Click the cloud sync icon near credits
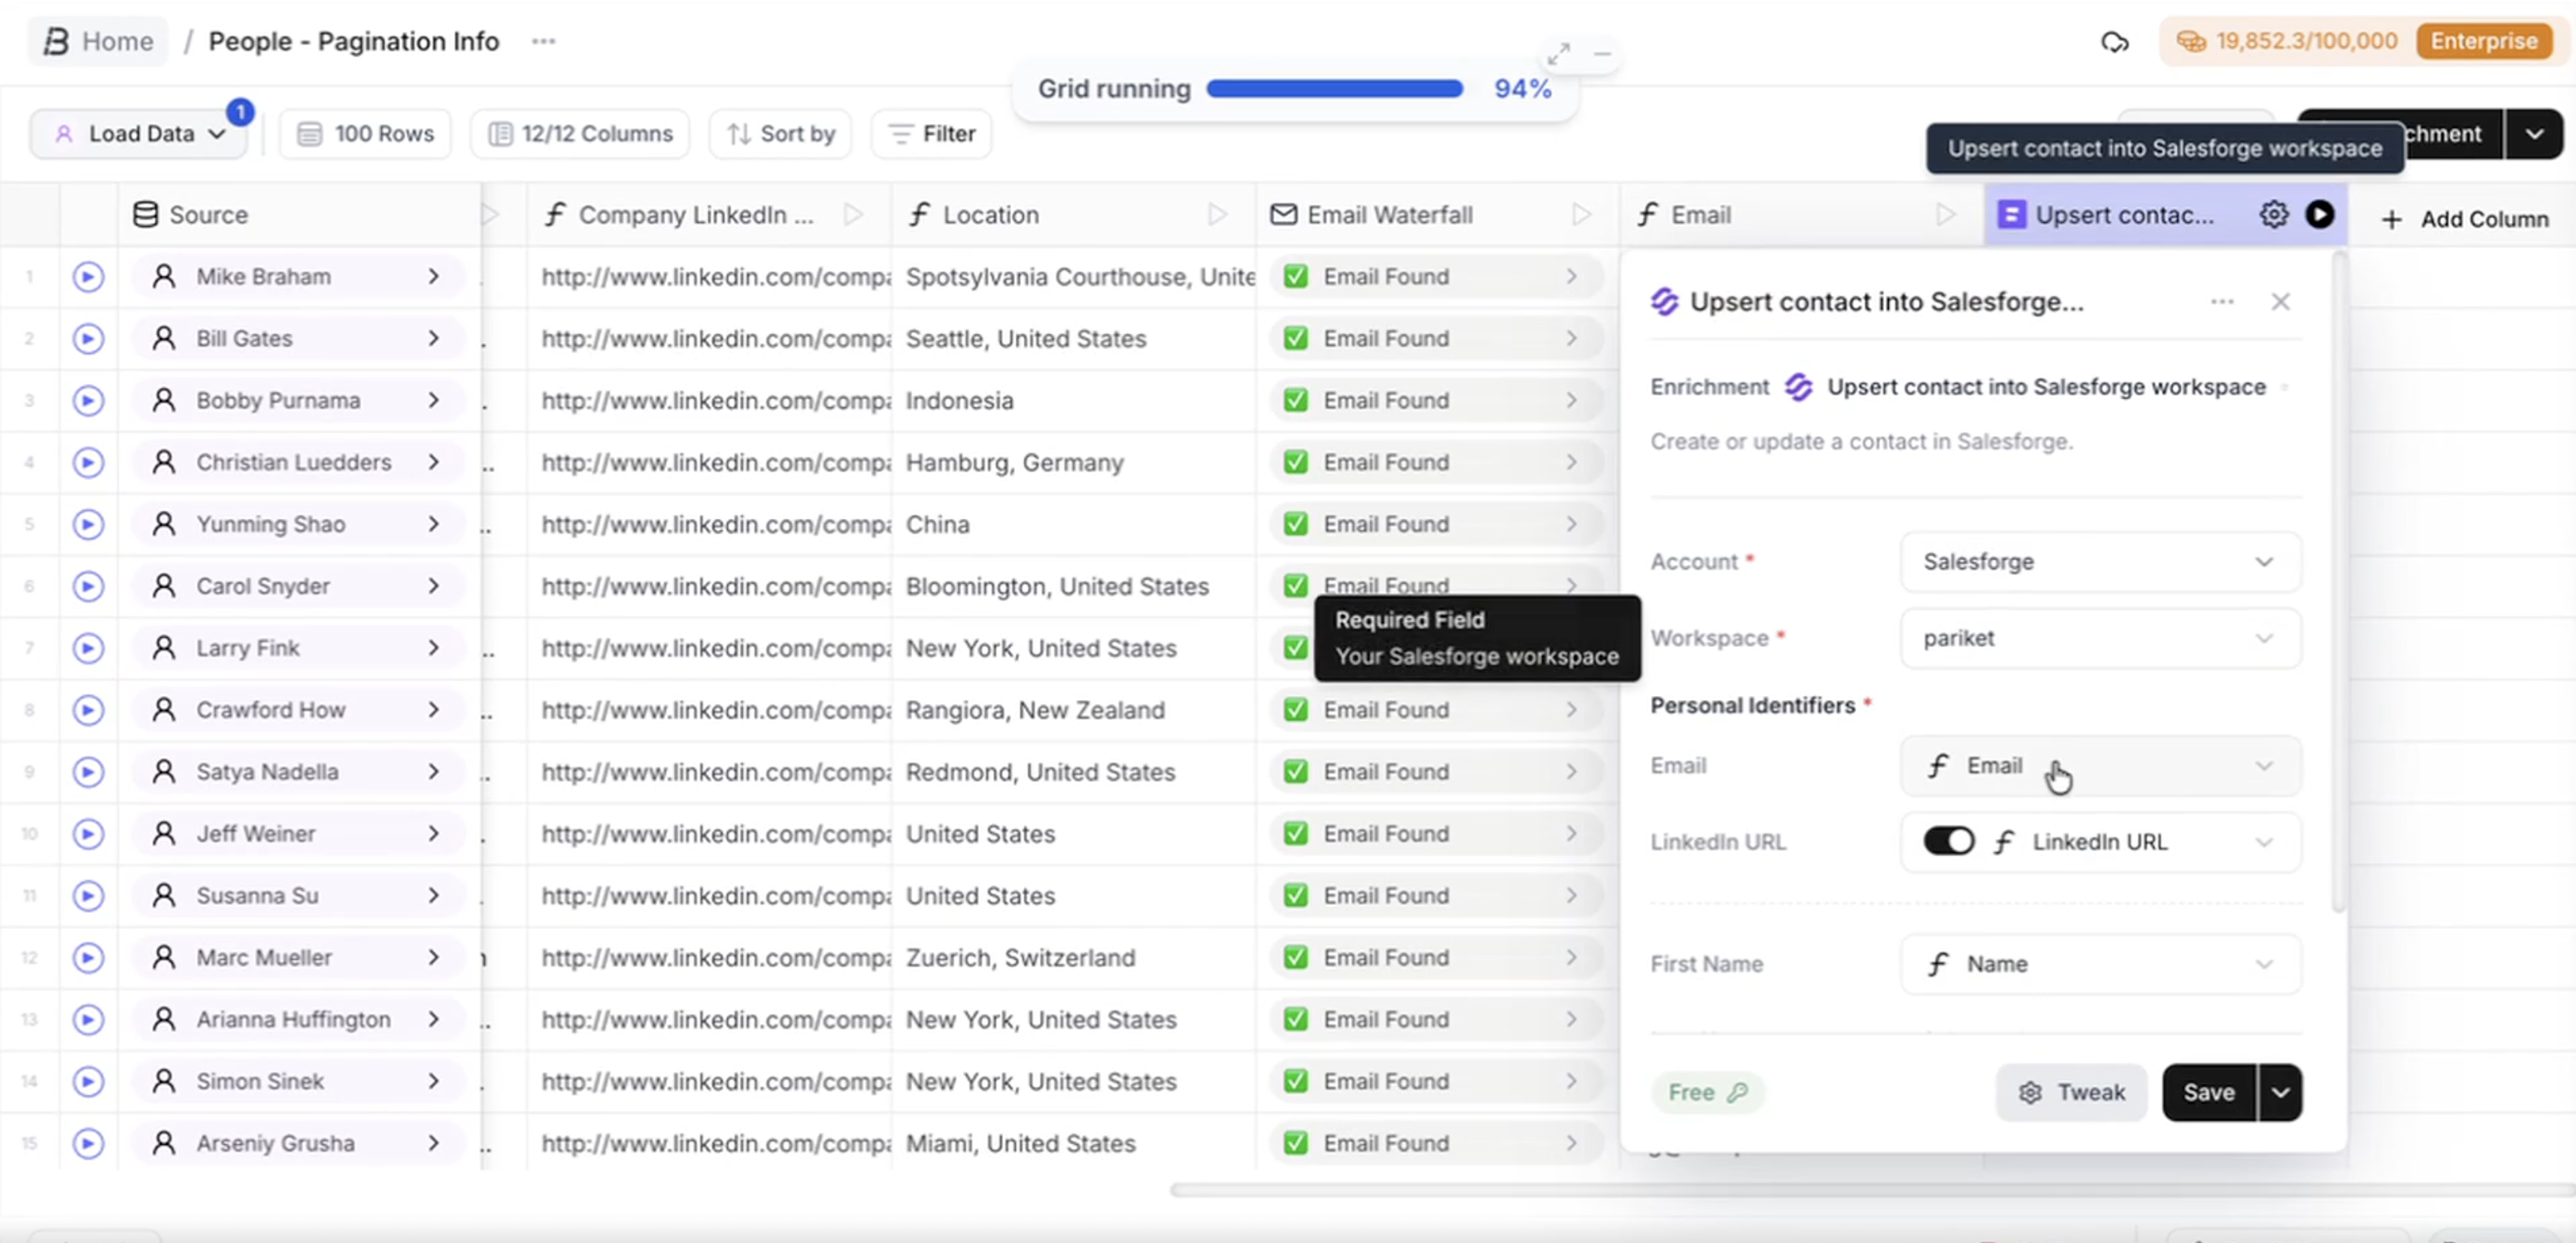 point(2114,42)
